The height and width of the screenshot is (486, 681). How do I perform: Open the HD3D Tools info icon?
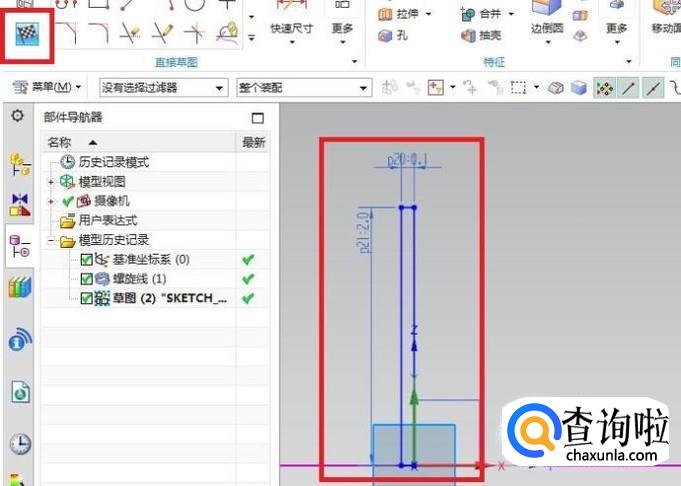pos(20,342)
